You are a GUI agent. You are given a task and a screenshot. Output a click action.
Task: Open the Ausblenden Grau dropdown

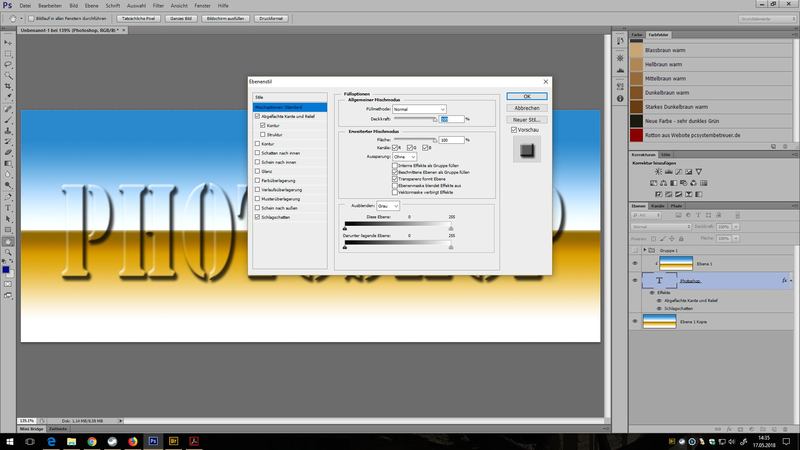[x=388, y=206]
